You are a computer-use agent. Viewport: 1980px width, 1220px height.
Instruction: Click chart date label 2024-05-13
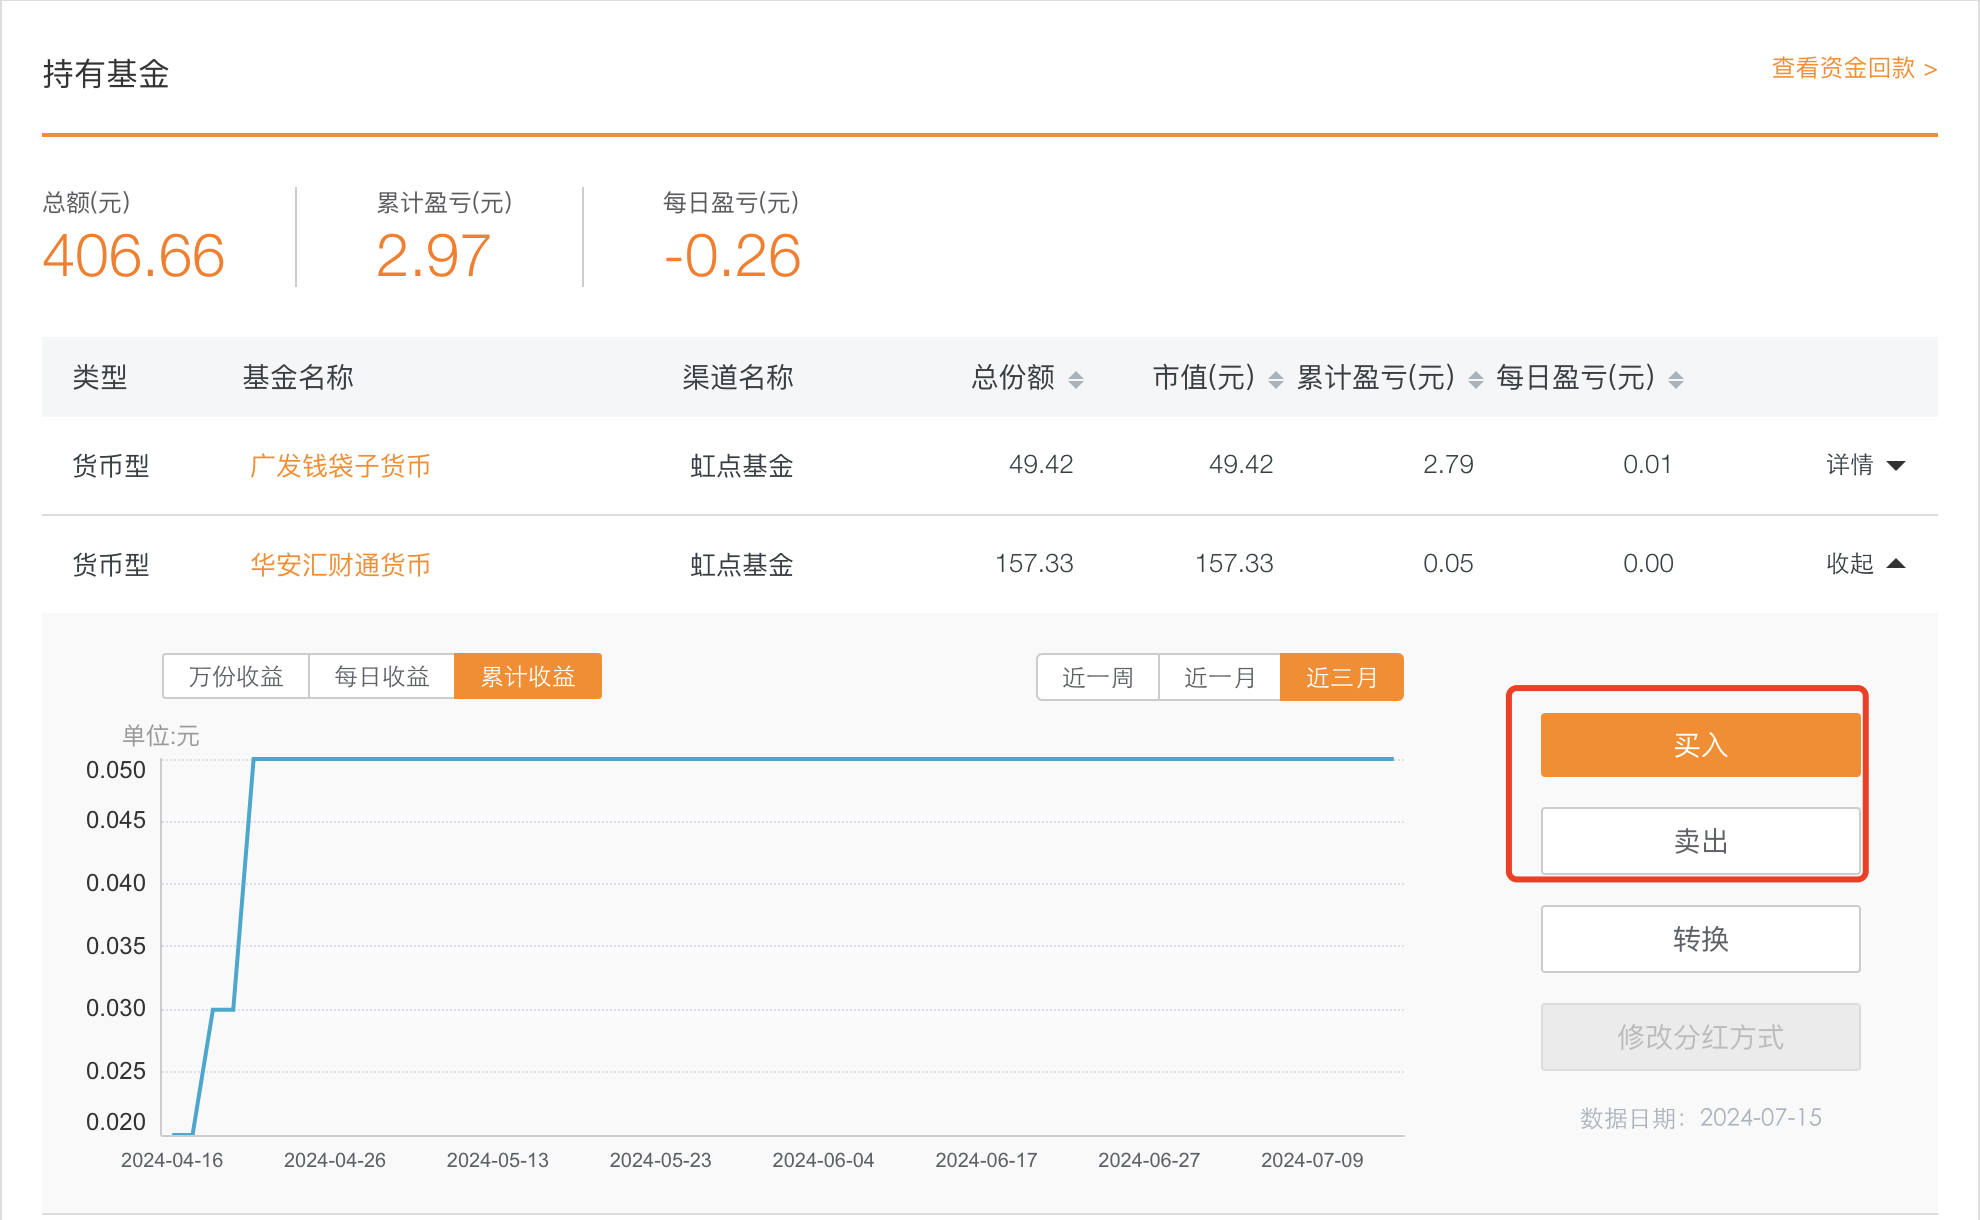coord(498,1160)
